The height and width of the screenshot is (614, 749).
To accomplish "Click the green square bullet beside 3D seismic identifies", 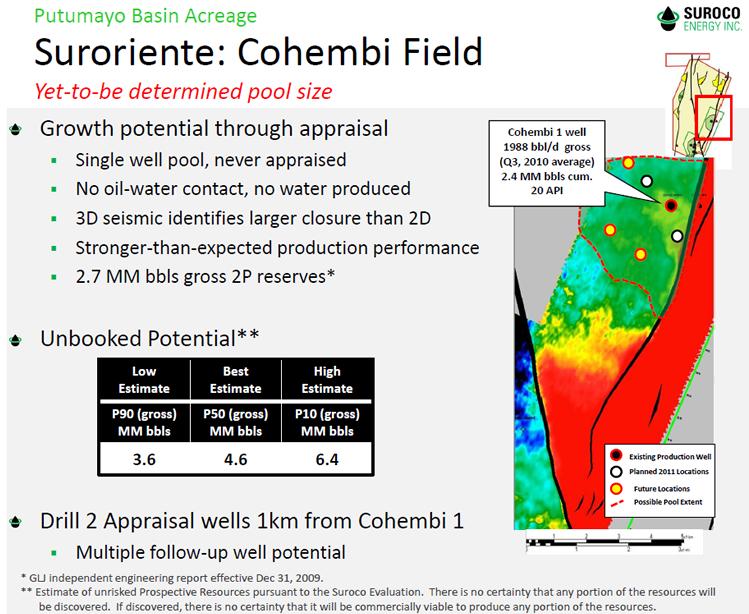I will click(54, 219).
